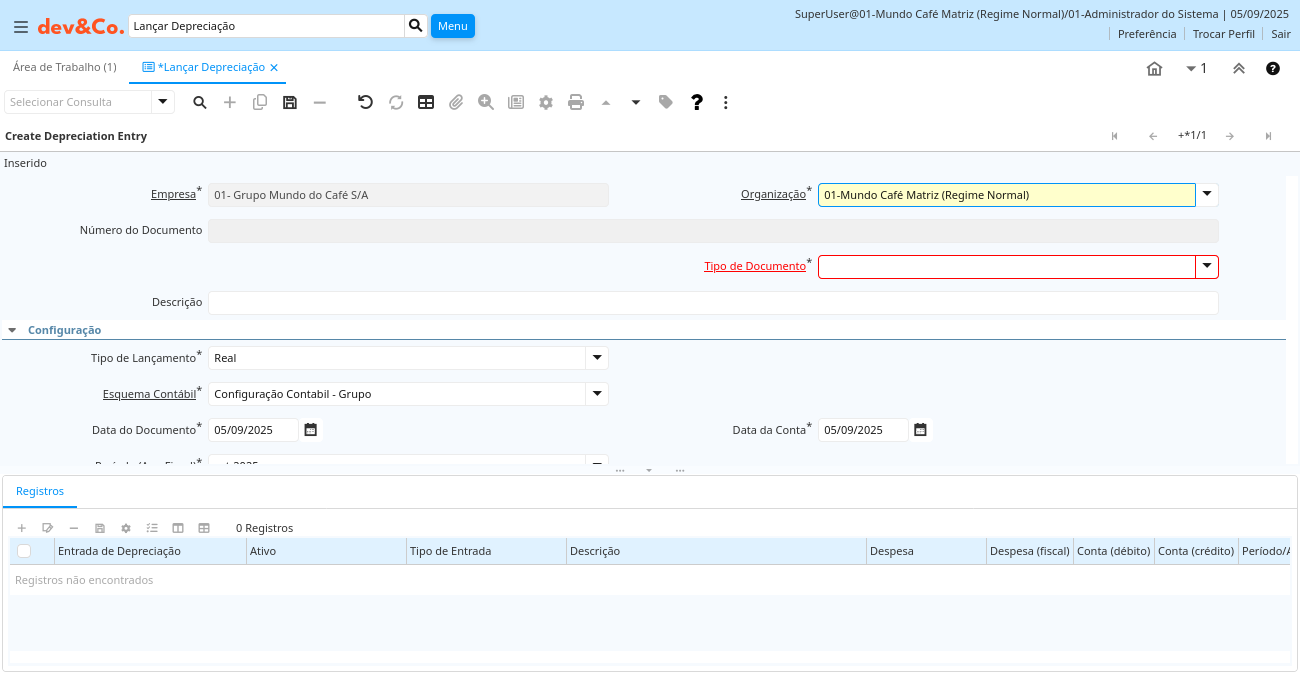Open the Tipo de Documento dropdown

[x=1207, y=267]
